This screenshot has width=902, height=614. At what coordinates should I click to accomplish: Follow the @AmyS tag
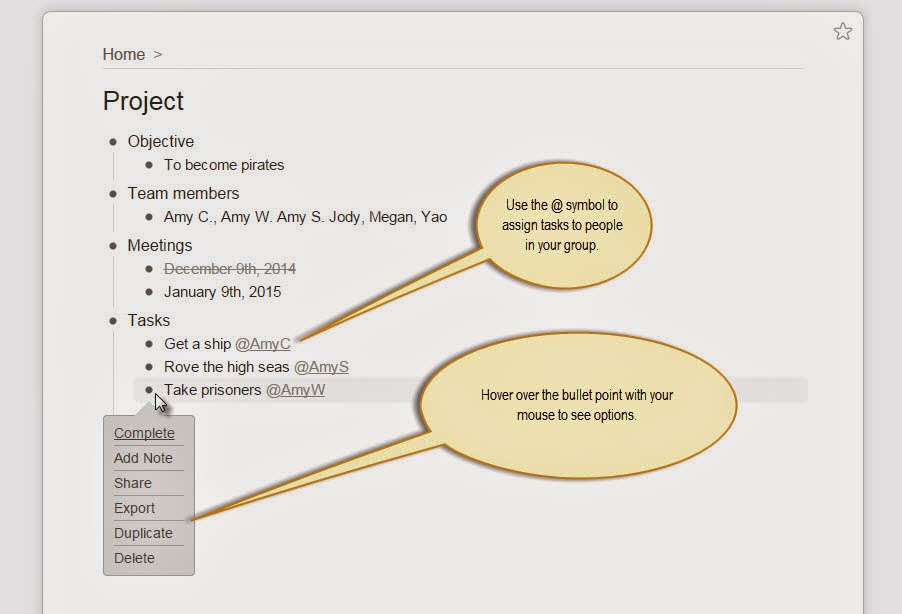320,367
